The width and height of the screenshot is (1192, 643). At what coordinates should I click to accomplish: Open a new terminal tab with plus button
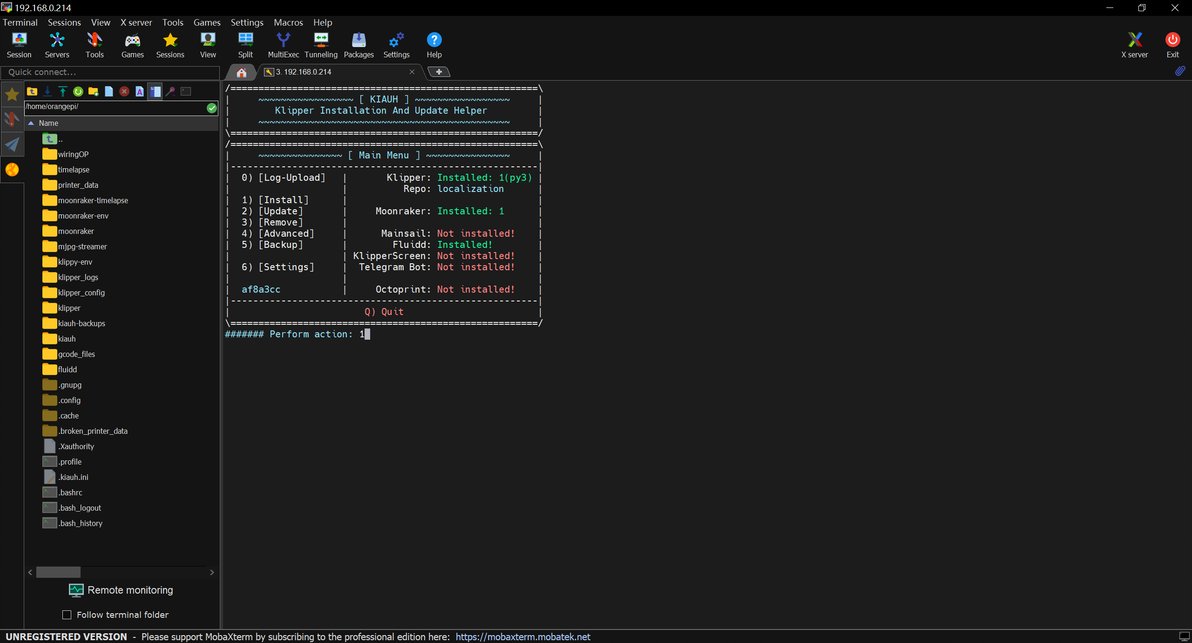point(438,72)
